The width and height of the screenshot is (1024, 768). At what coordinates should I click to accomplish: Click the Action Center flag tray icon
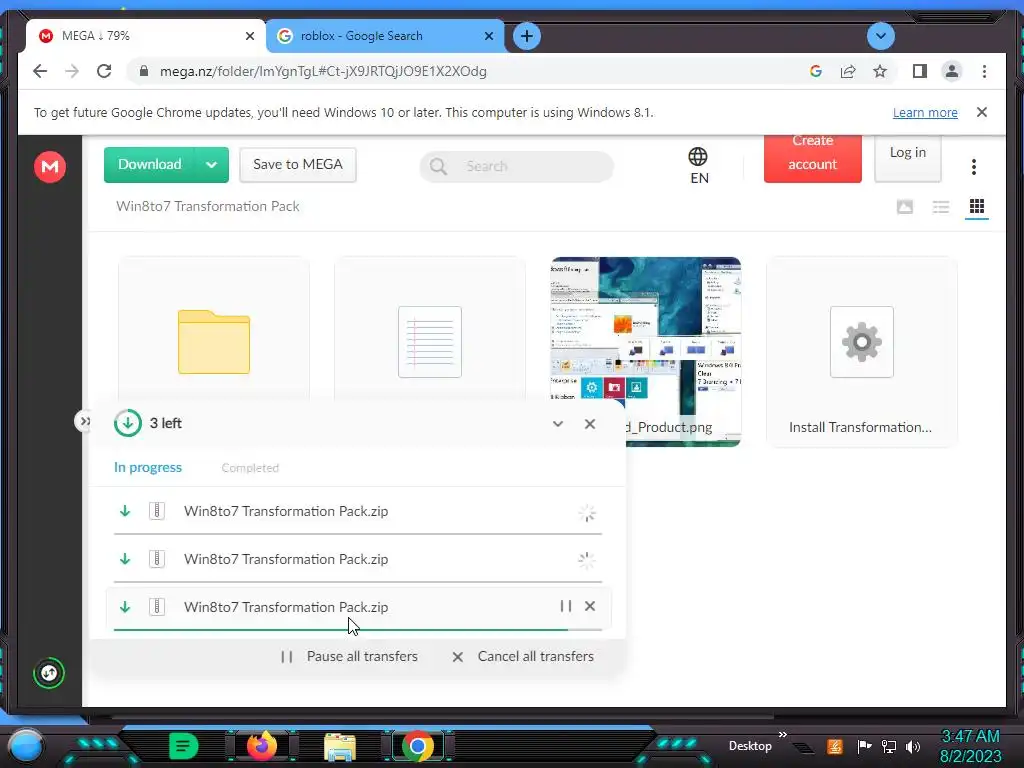click(864, 746)
